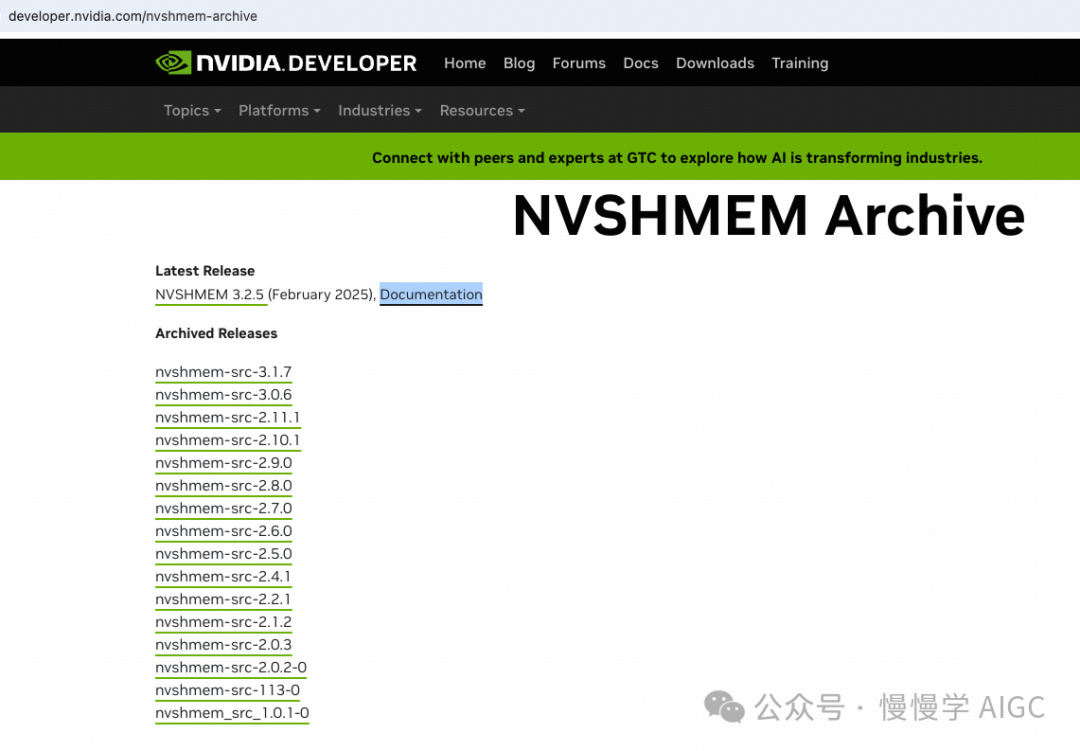Download nvshmem-src-2.8.0
The height and width of the screenshot is (751, 1080).
[x=223, y=486]
